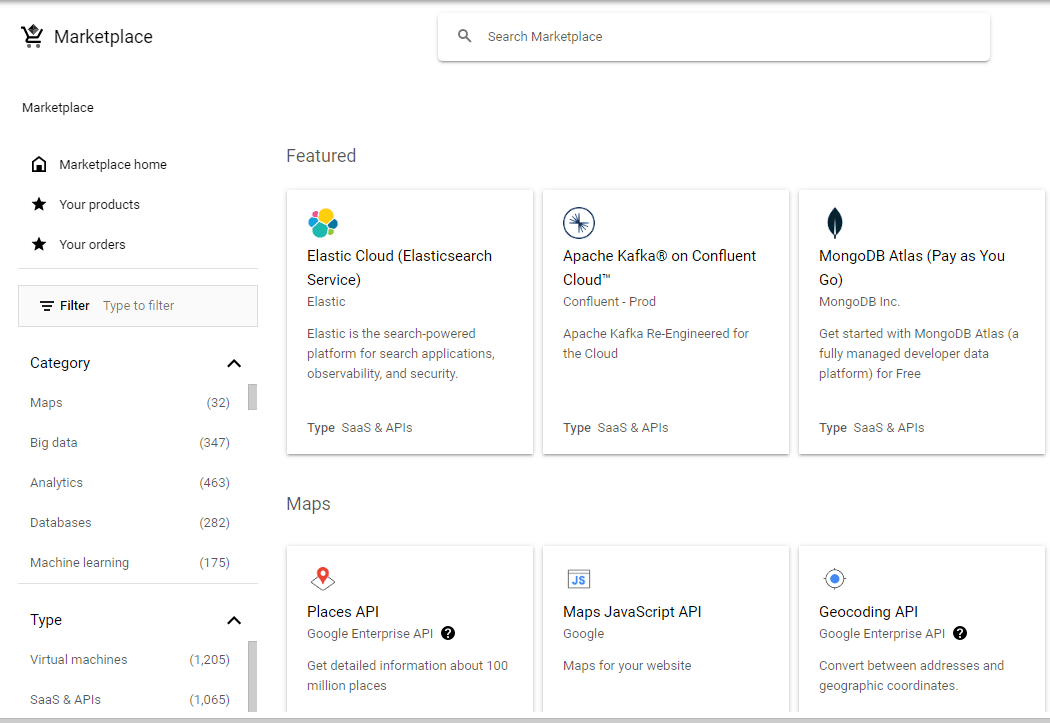Filter by SaaS & APIs type in sidebar
This screenshot has width=1050, height=723.
tap(130, 700)
